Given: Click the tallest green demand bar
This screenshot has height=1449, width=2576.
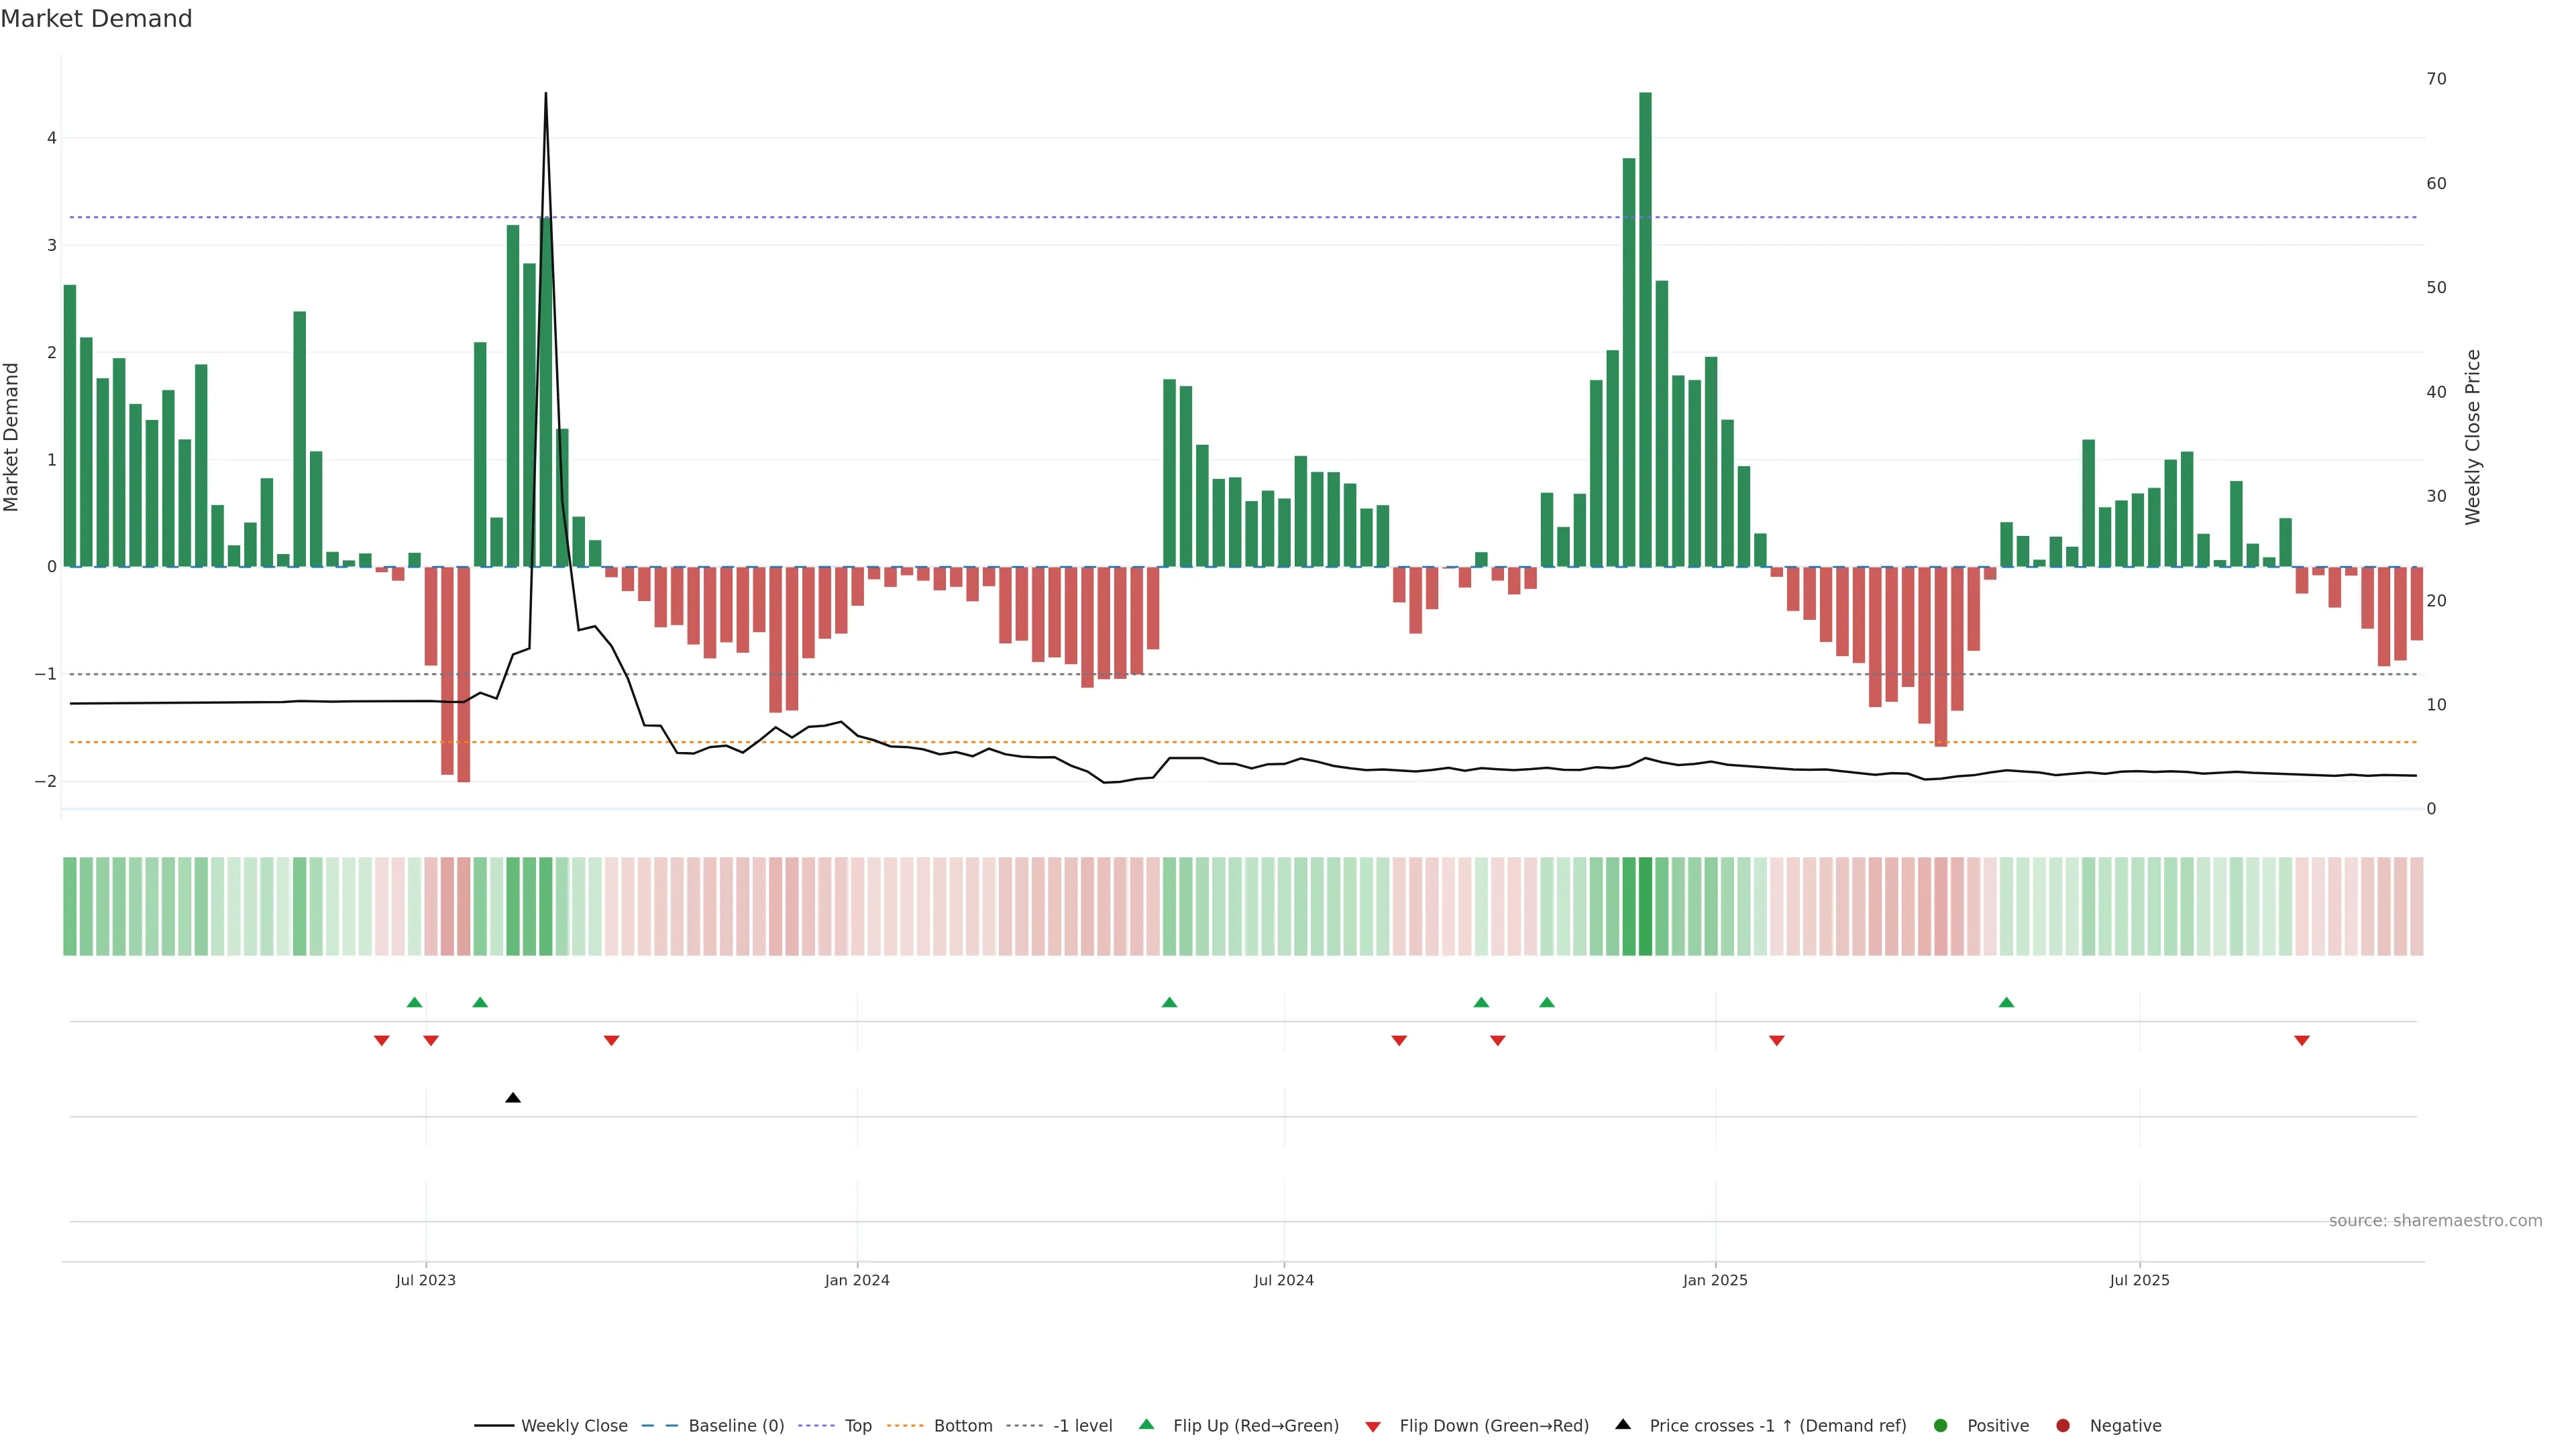Looking at the screenshot, I should coord(1645,330).
